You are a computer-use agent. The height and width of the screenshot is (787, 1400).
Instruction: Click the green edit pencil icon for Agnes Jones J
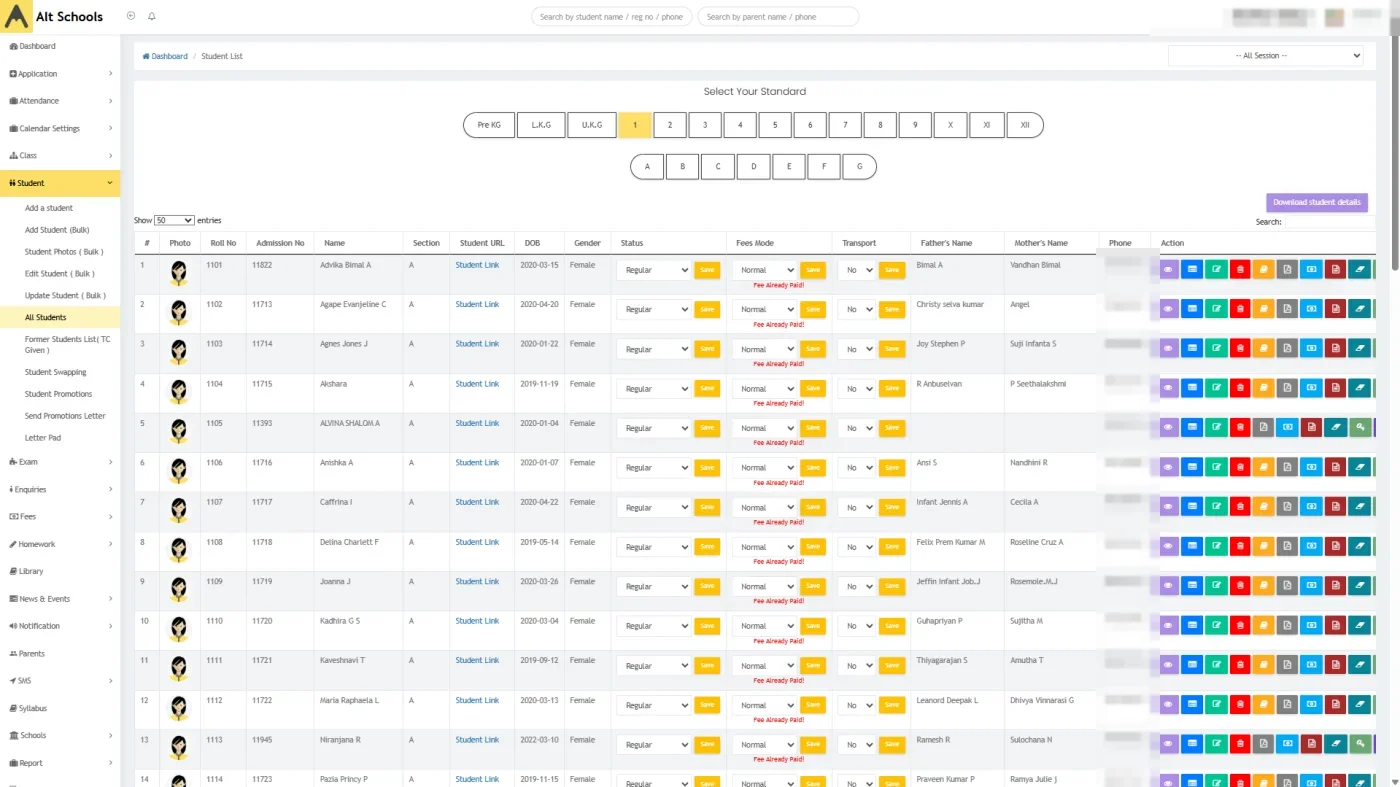click(x=1216, y=348)
